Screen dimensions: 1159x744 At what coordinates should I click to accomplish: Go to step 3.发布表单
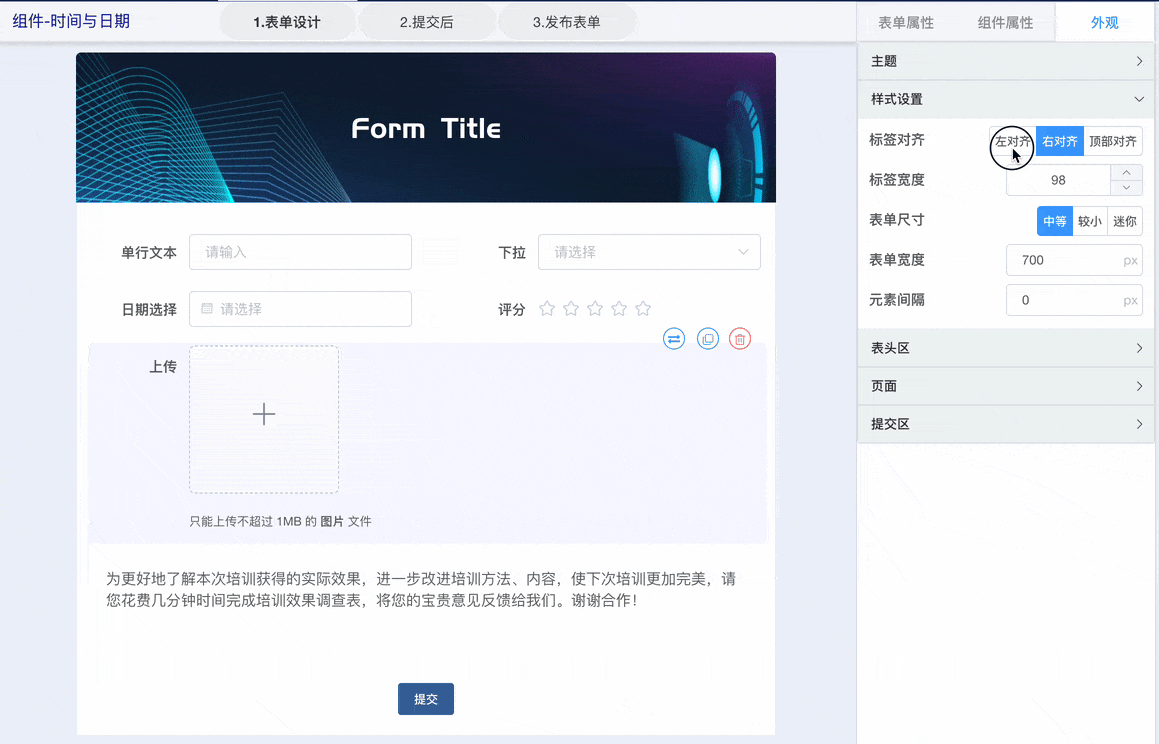pyautogui.click(x=566, y=22)
